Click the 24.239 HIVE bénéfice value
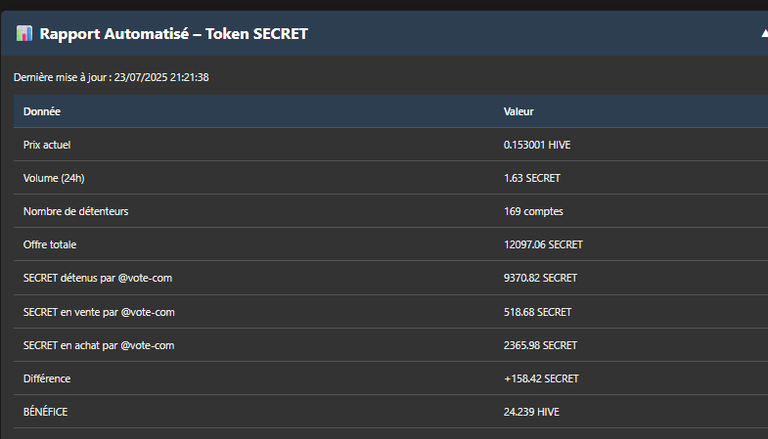 tap(531, 412)
